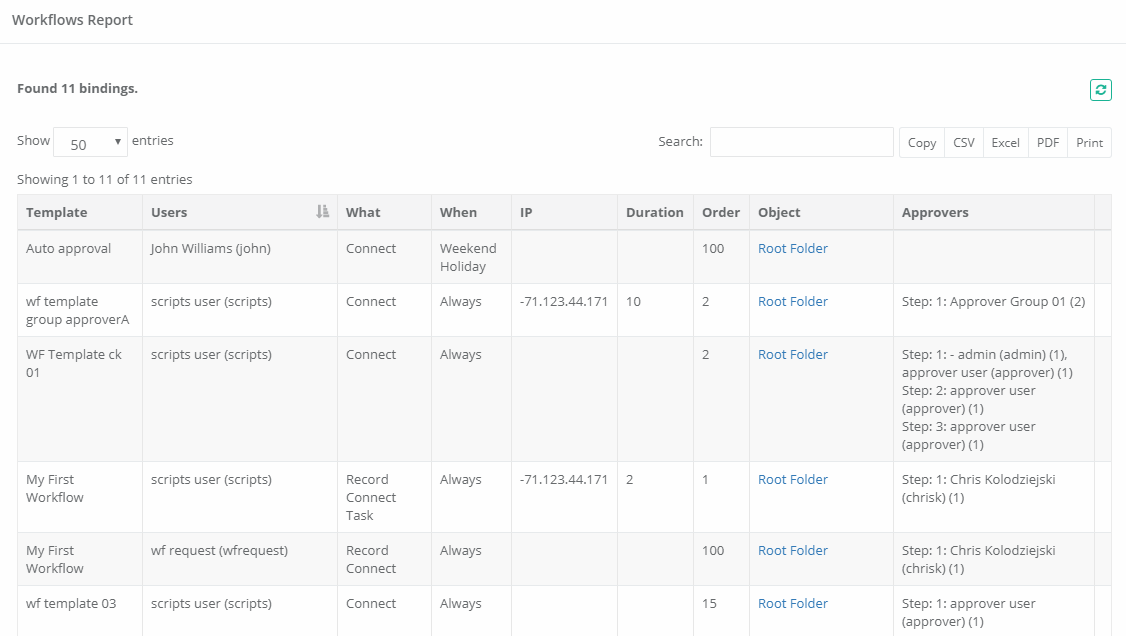Focus the Search input field
The width and height of the screenshot is (1126, 636).
[801, 142]
